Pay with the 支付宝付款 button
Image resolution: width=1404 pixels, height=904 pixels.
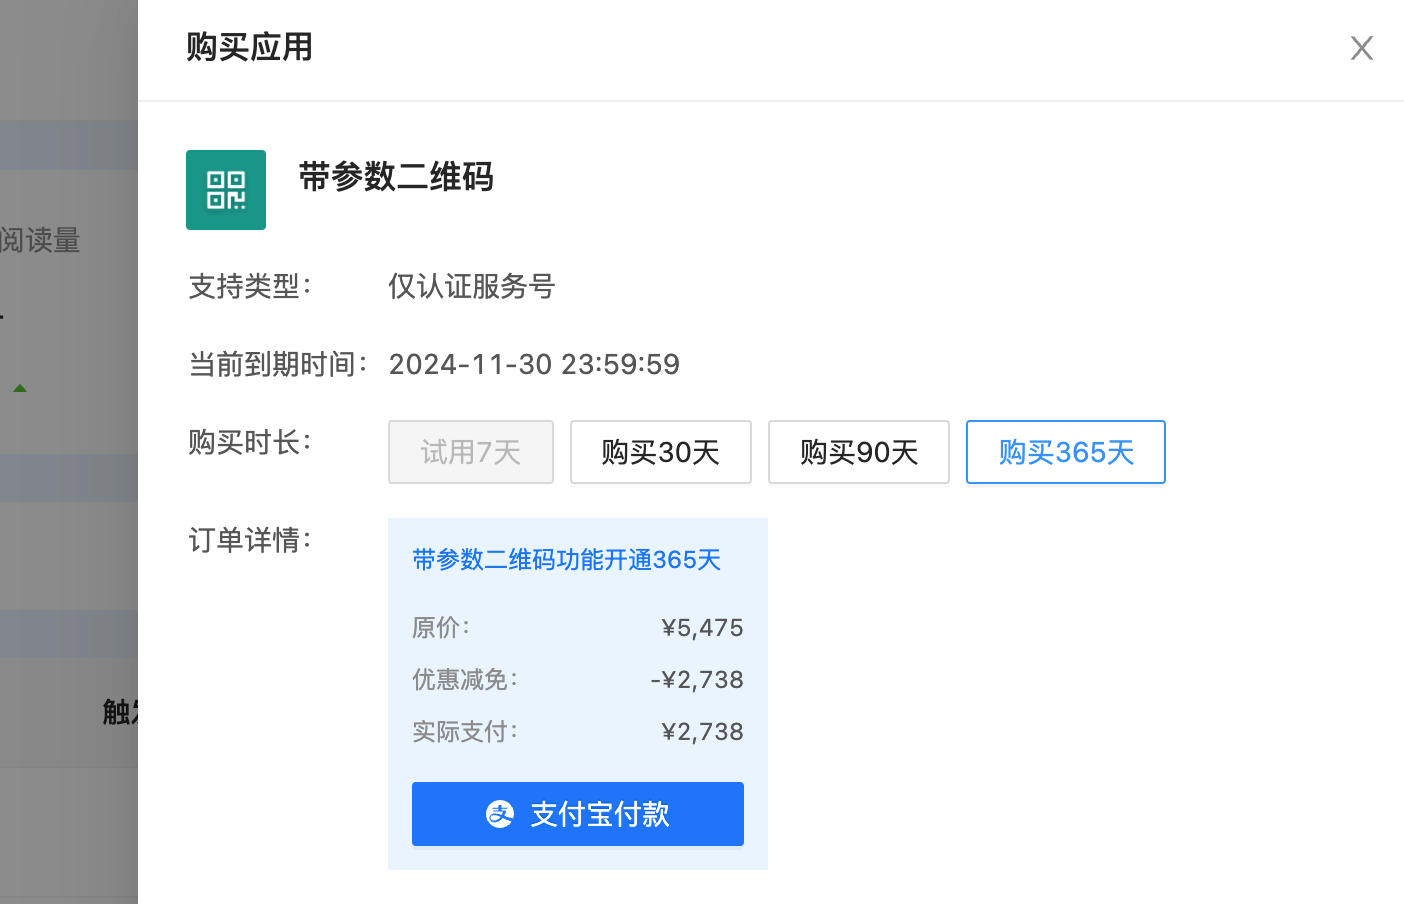pyautogui.click(x=578, y=814)
